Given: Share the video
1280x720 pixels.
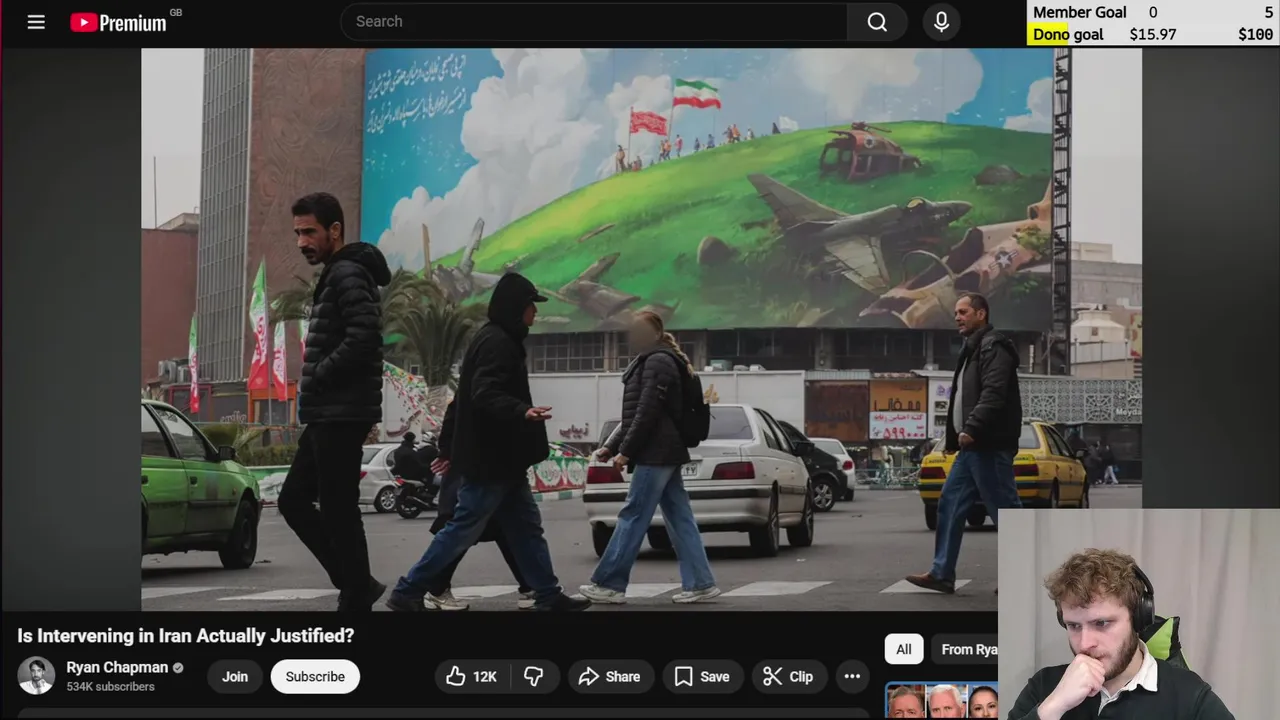Looking at the screenshot, I should point(610,677).
